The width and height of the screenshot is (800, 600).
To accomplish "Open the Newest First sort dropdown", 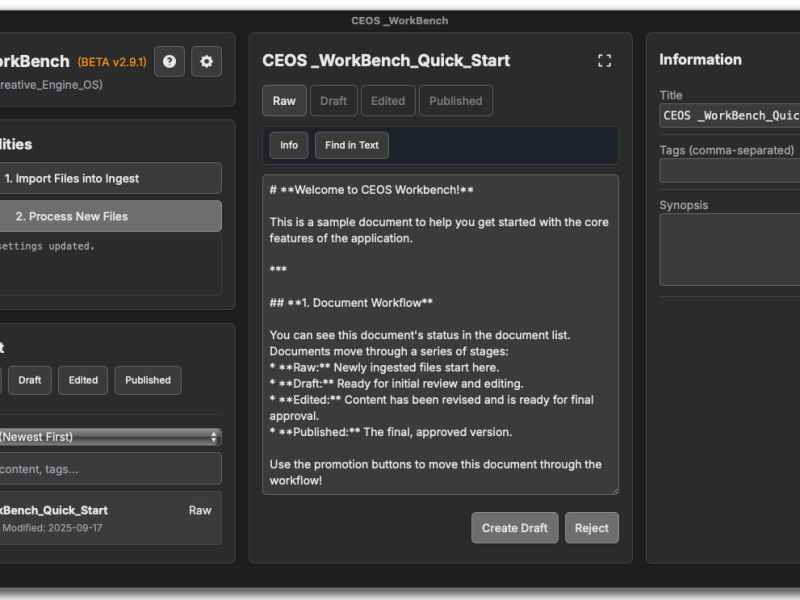I will coord(110,437).
